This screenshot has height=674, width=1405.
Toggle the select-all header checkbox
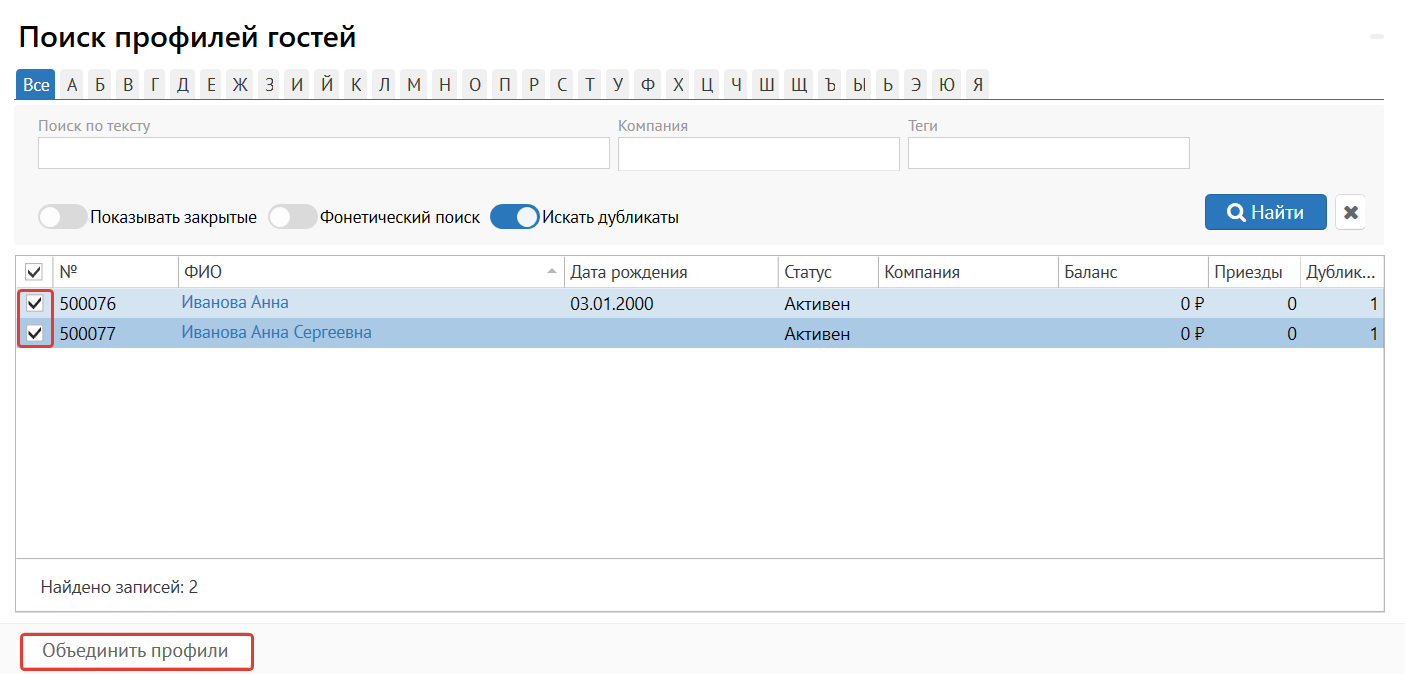point(34,272)
